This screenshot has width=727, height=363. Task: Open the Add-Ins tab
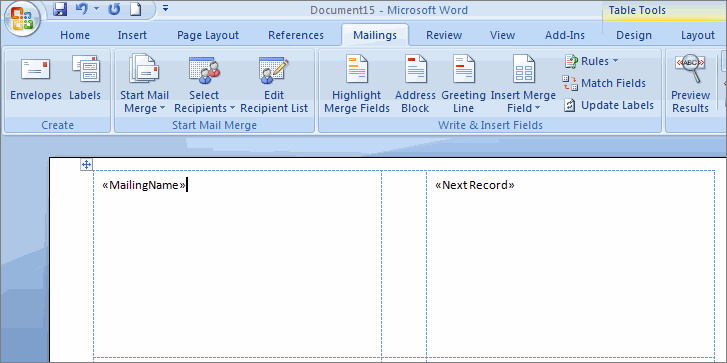point(565,35)
